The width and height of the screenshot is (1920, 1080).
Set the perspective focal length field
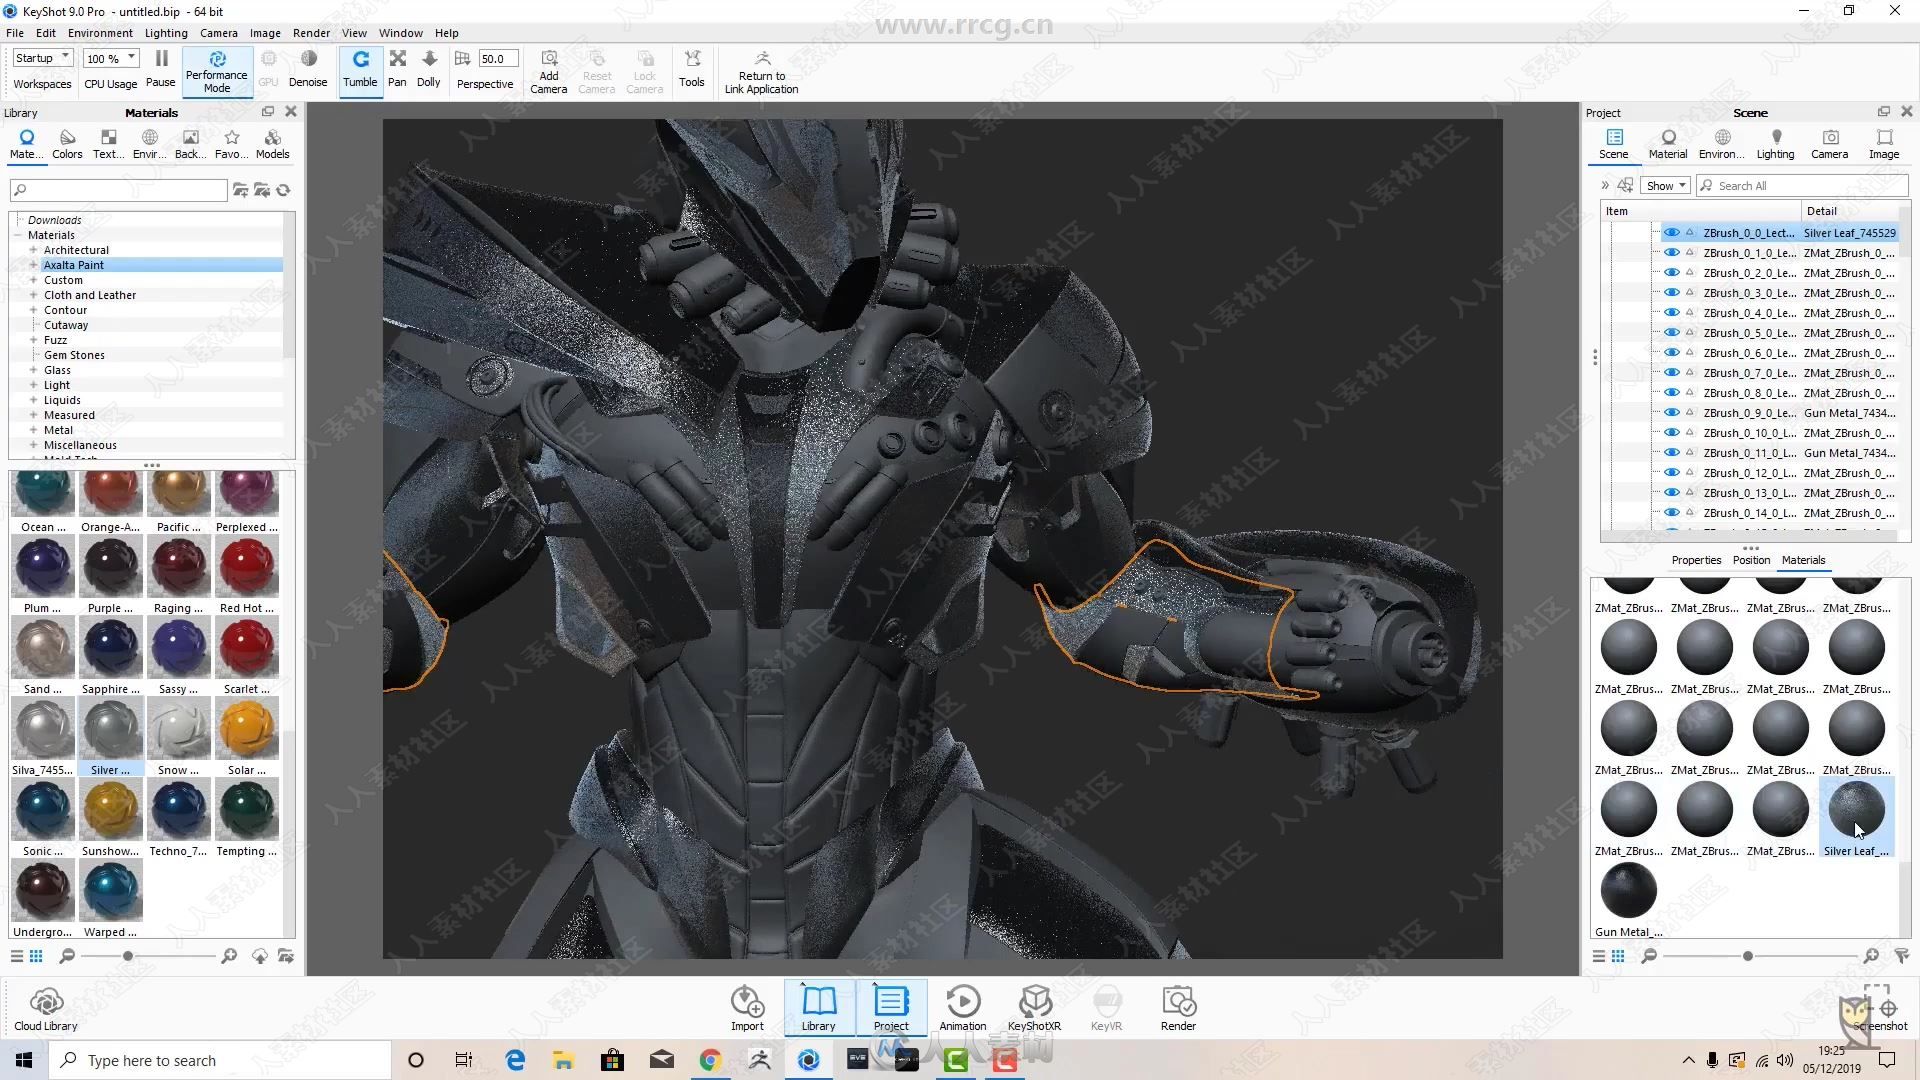coord(497,59)
